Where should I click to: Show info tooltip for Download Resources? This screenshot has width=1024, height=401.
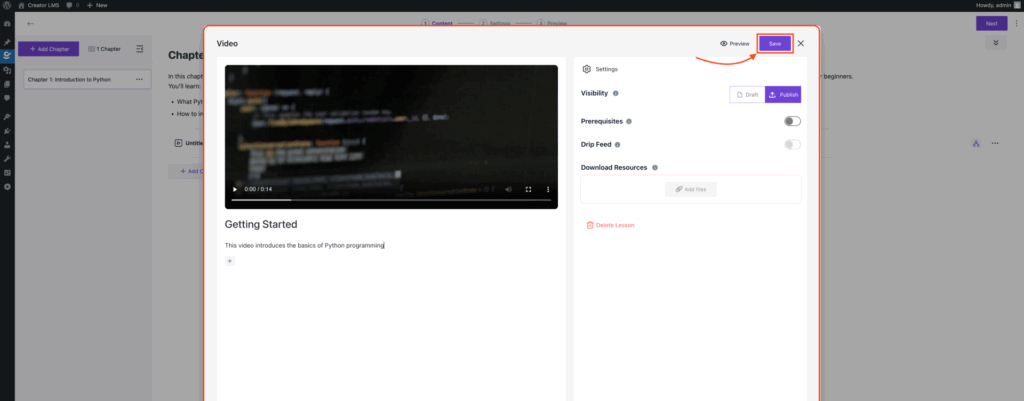[x=655, y=167]
